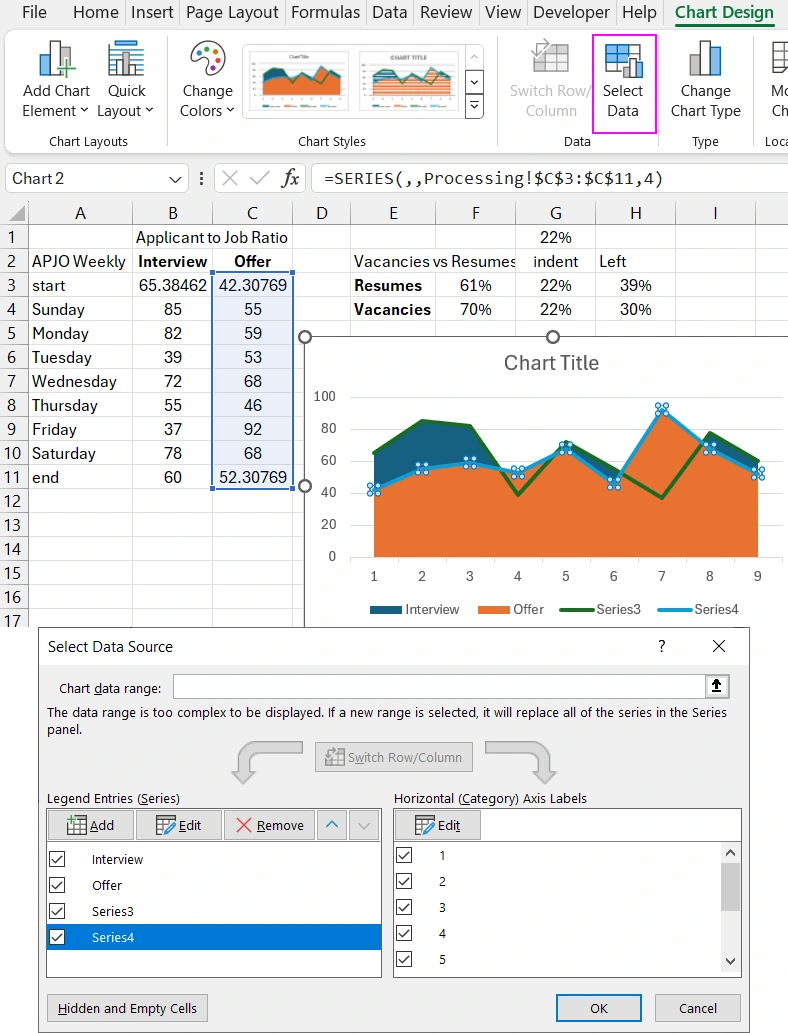Click the Insert Function fx icon
The width and height of the screenshot is (788, 1033).
[290, 178]
